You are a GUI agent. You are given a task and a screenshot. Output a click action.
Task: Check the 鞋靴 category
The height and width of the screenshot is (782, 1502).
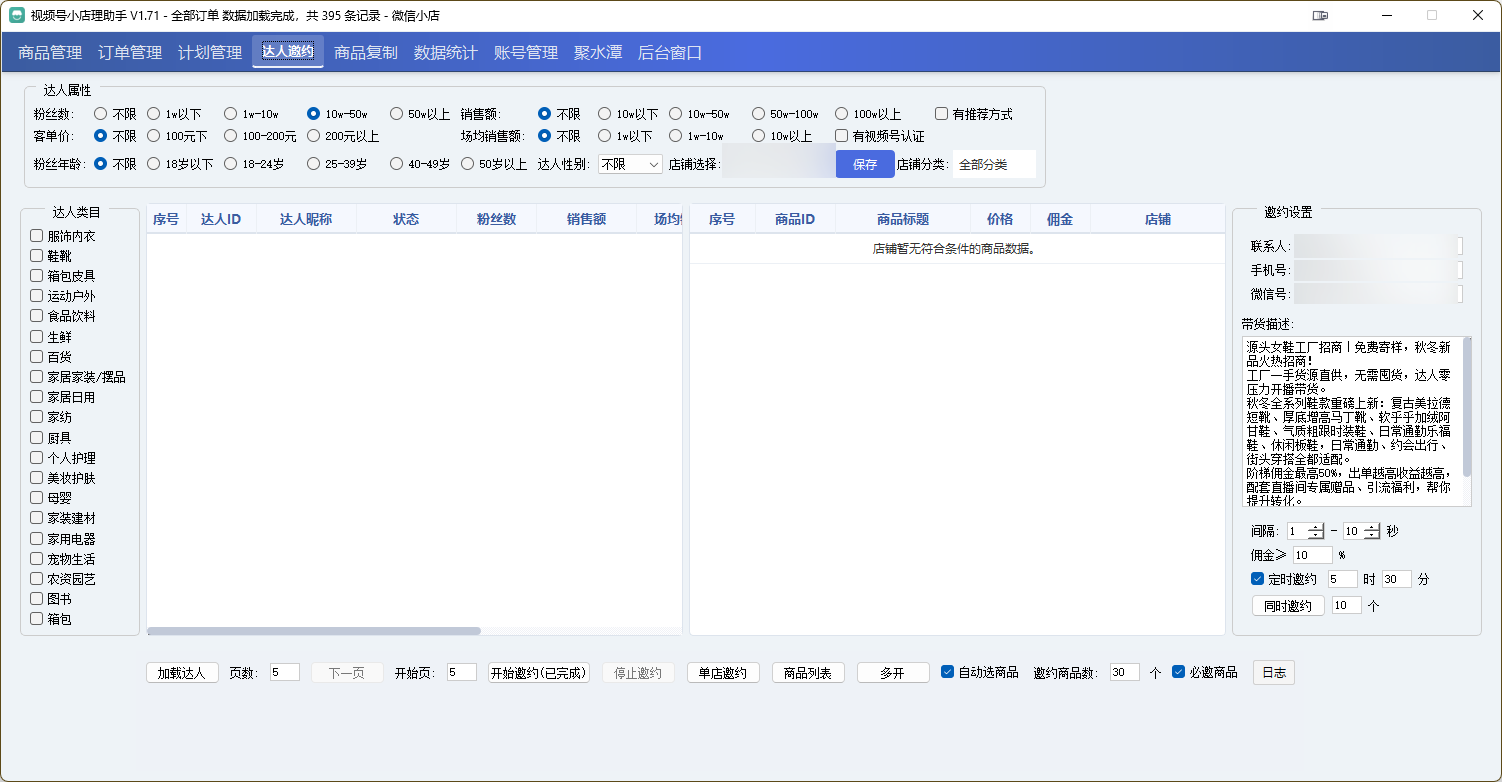point(37,256)
